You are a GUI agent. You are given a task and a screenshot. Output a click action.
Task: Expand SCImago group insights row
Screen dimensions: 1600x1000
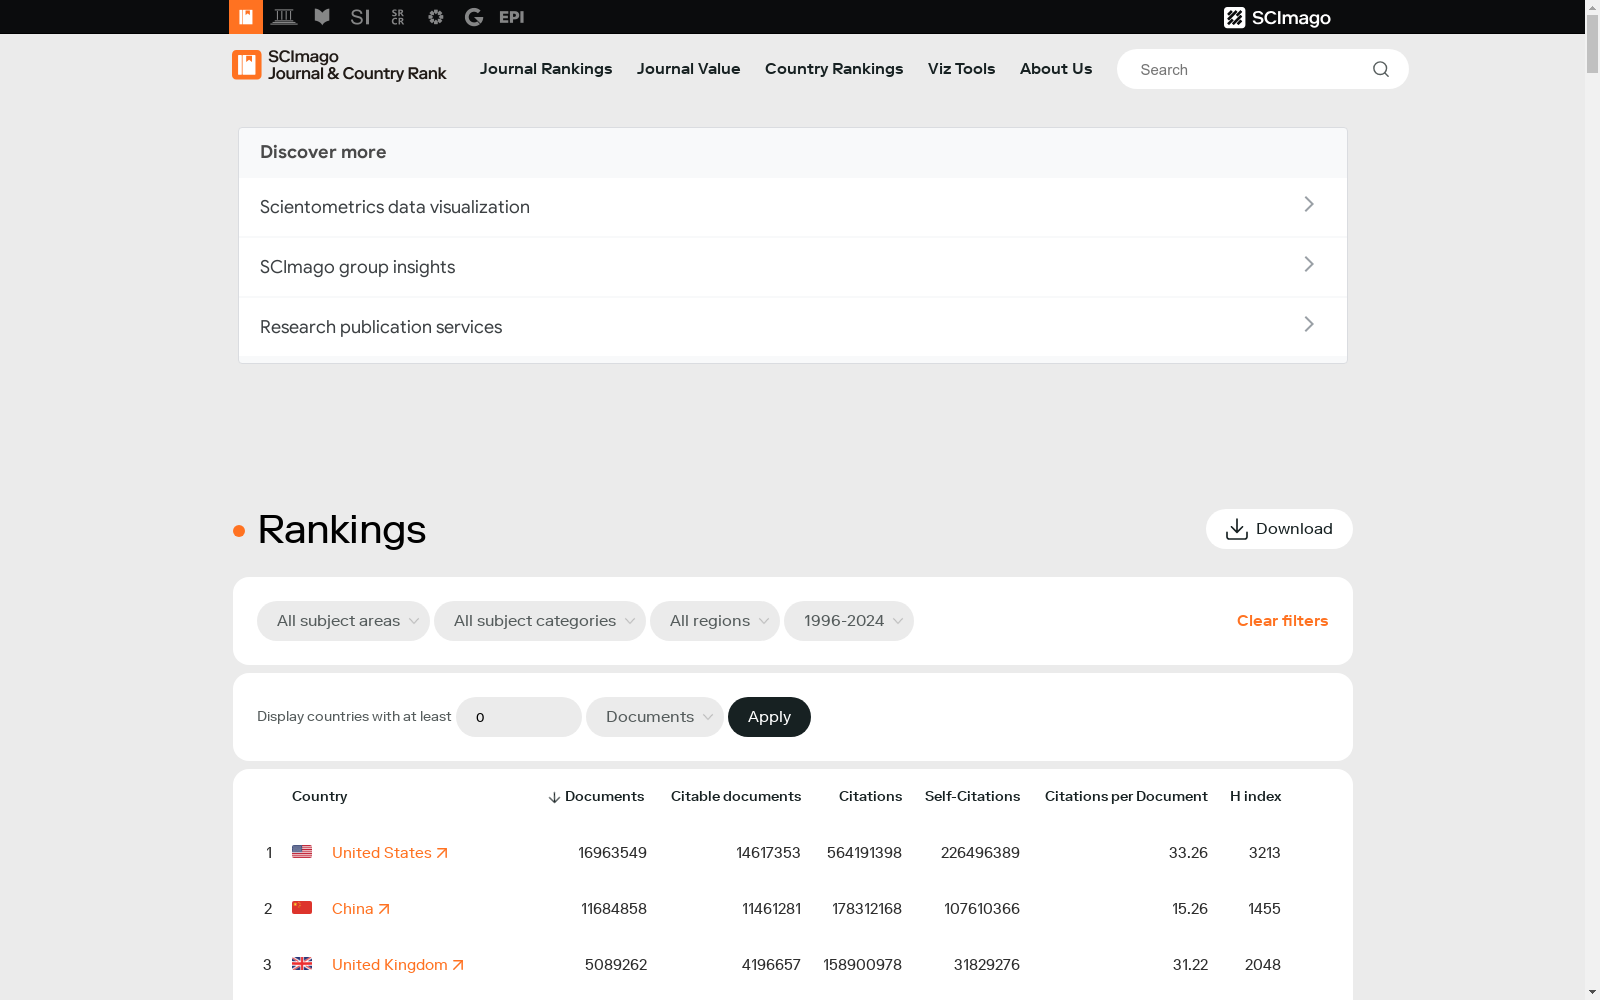point(793,267)
